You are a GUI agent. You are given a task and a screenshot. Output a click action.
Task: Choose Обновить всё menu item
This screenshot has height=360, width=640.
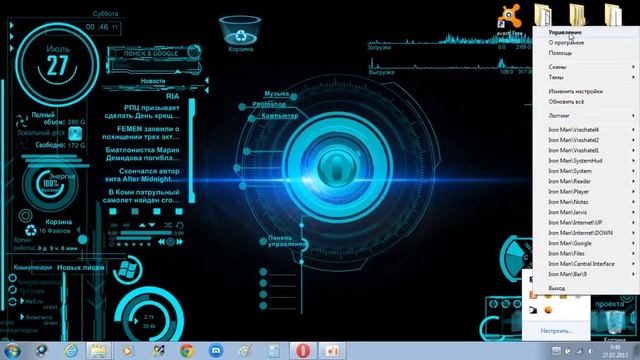click(586, 102)
